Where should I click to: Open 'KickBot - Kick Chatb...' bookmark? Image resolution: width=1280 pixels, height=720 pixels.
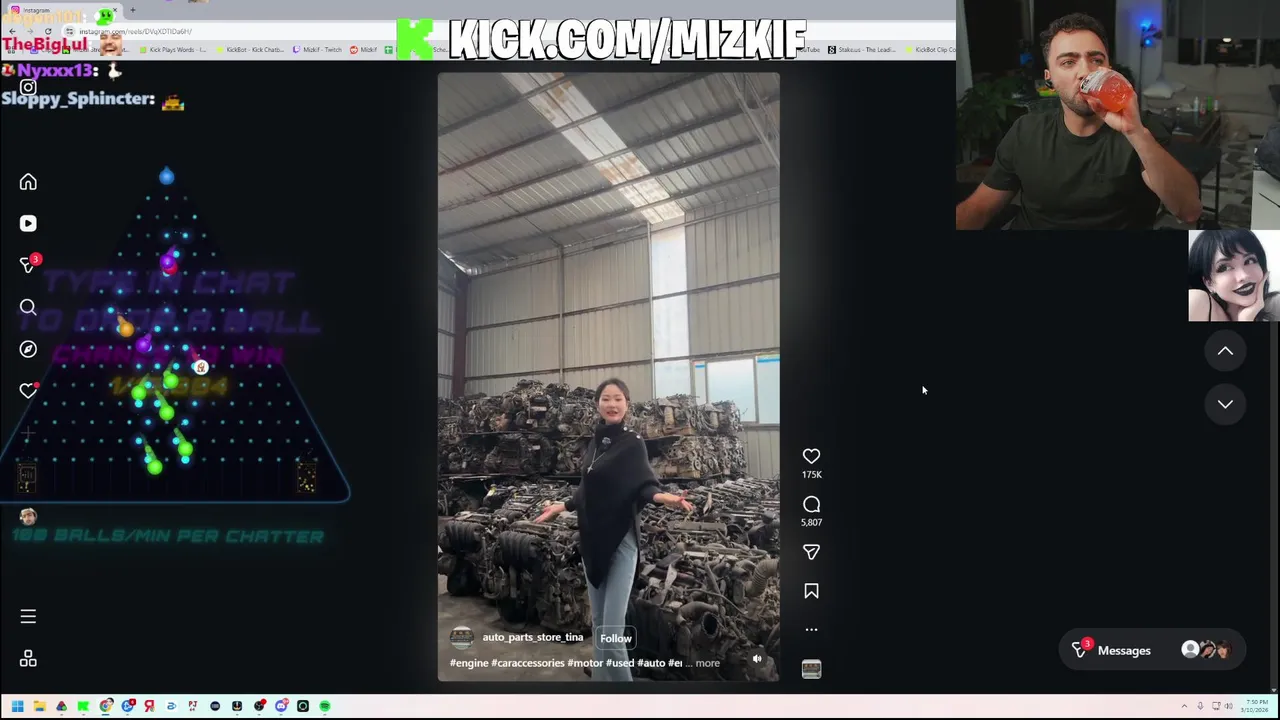click(x=250, y=49)
